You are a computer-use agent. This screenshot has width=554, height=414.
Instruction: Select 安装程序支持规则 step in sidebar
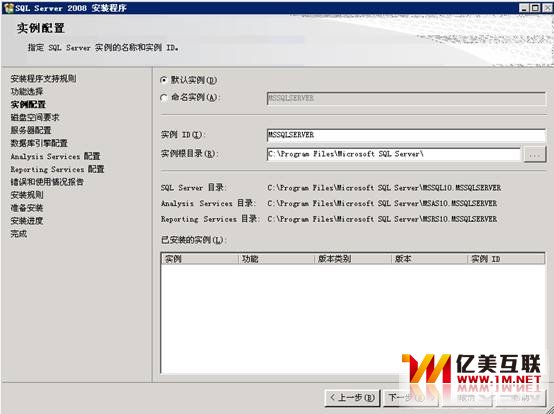(43, 78)
